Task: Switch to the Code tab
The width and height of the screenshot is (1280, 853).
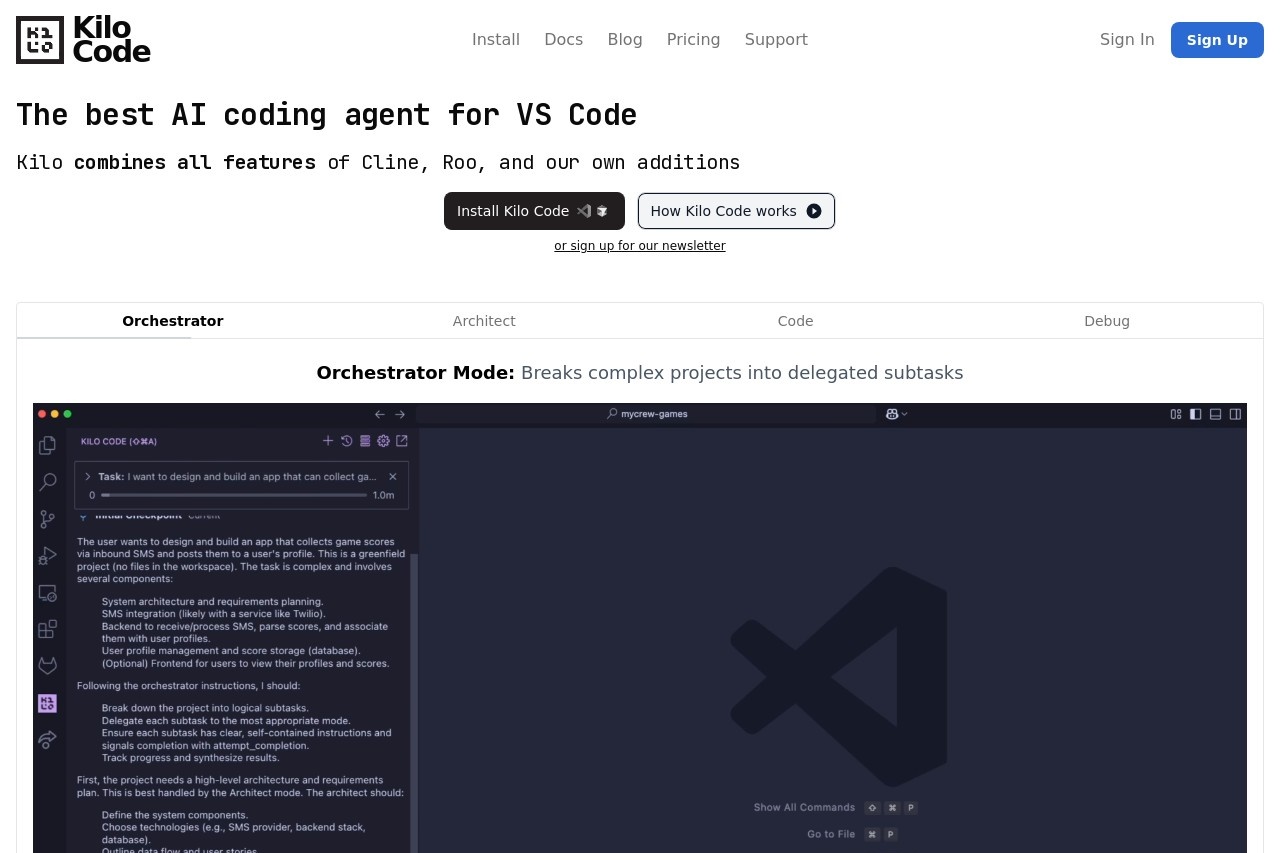Action: tap(796, 321)
